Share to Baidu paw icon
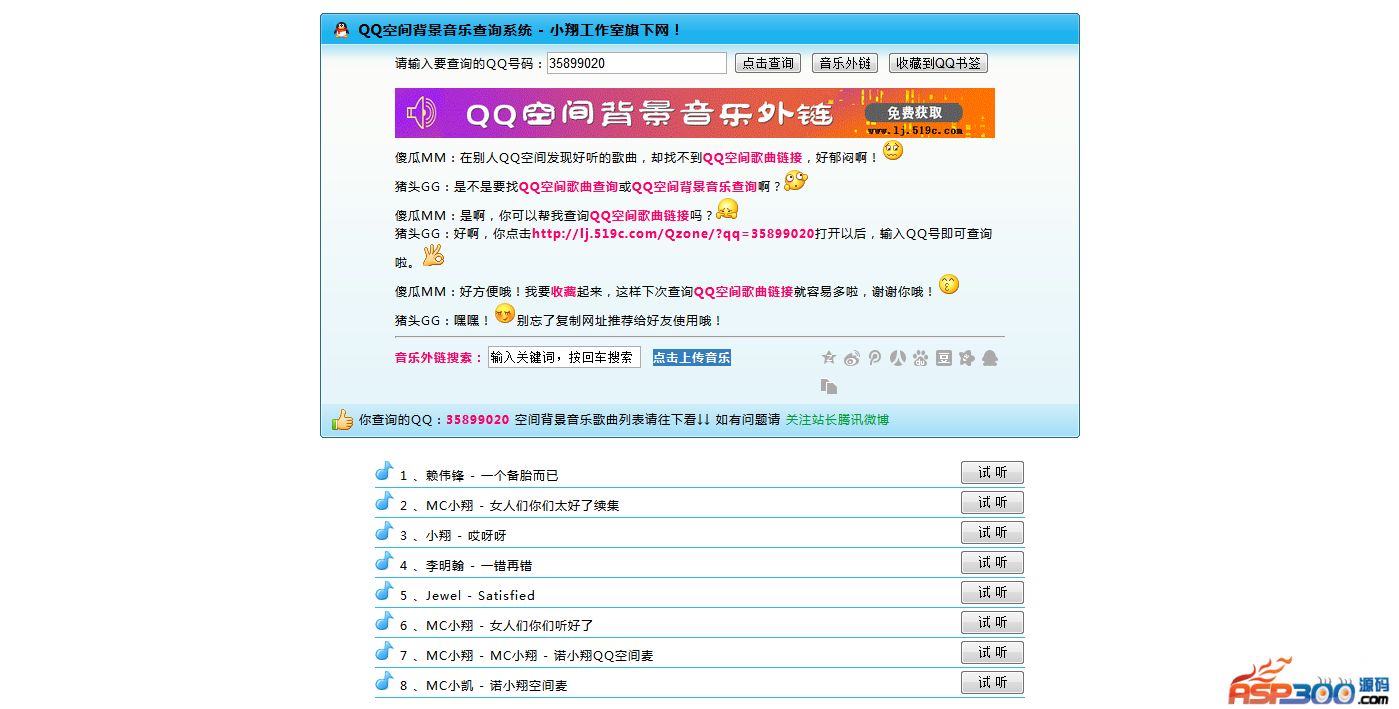1399x709 pixels. 920,358
